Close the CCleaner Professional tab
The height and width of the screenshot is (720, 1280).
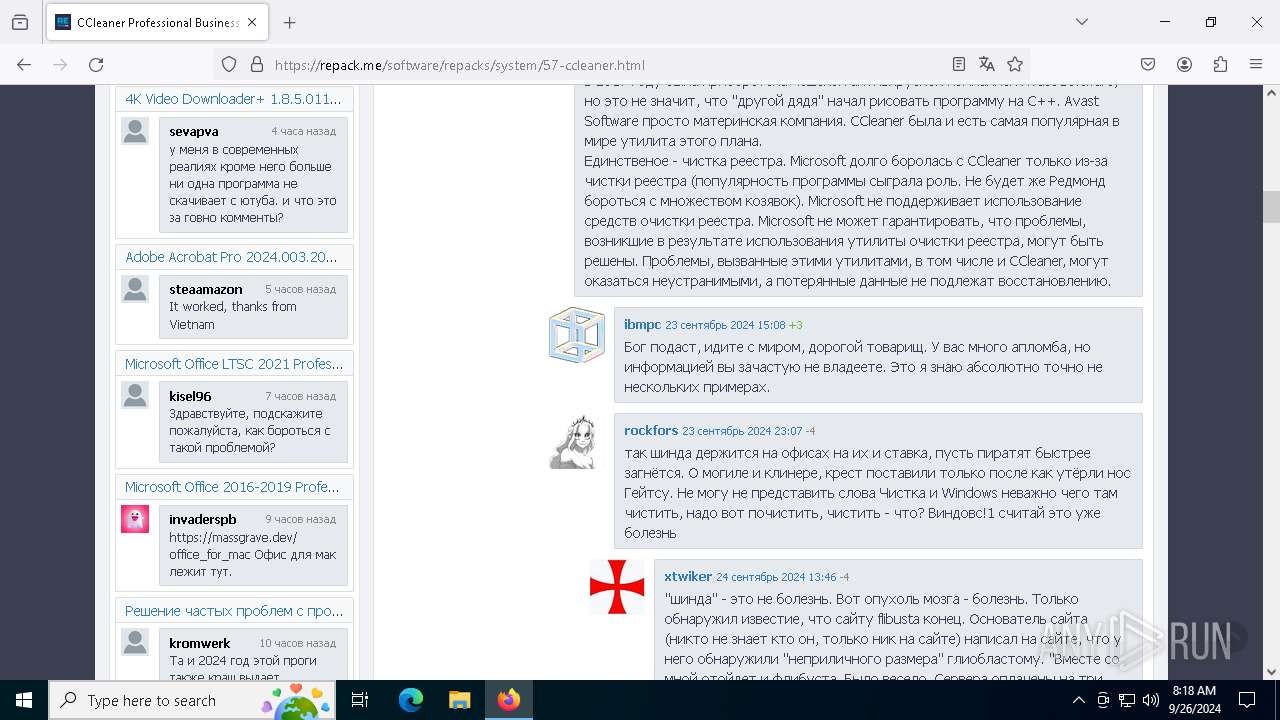252,22
